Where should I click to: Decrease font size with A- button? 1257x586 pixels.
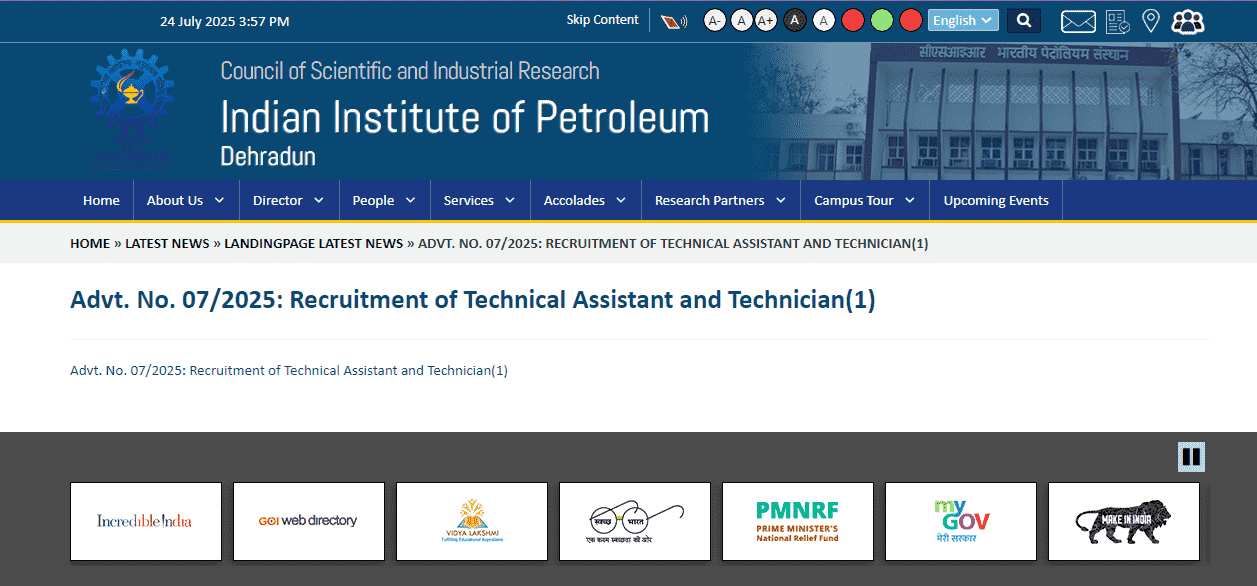(x=714, y=21)
